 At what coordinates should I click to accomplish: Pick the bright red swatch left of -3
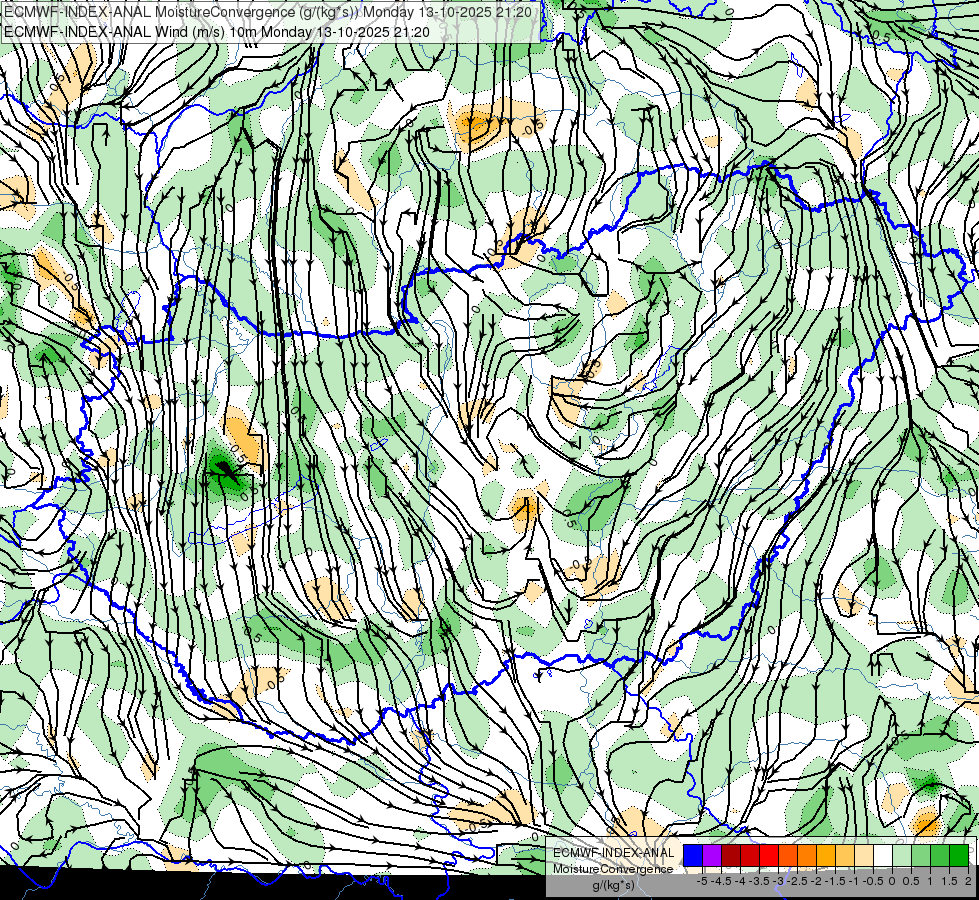click(x=769, y=856)
